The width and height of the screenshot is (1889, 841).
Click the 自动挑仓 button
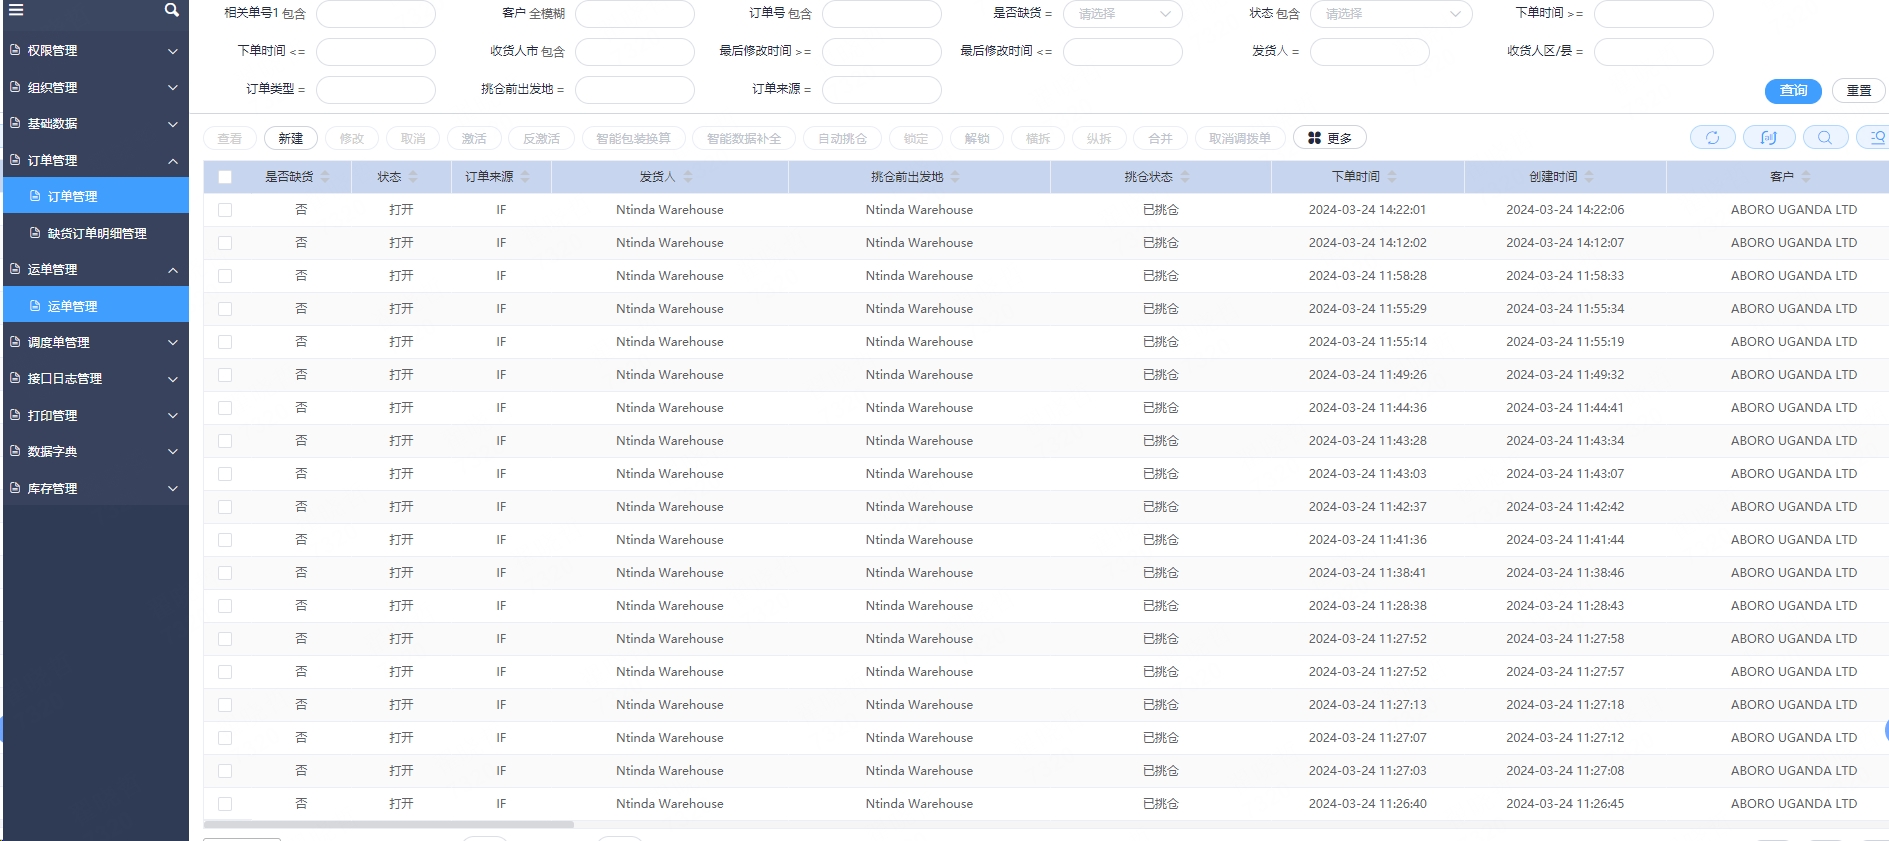842,138
